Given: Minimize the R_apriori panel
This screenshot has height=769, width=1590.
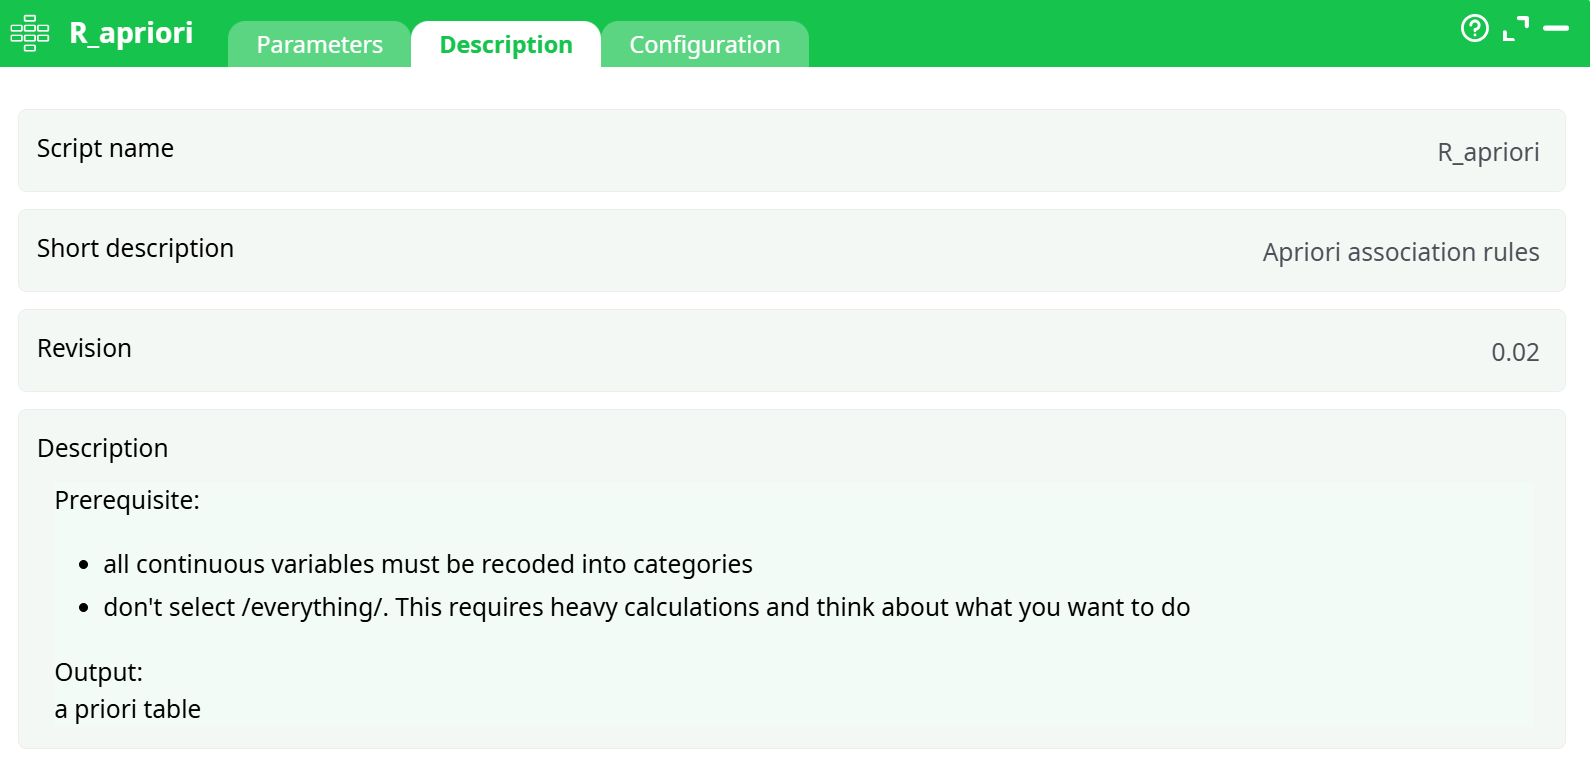Looking at the screenshot, I should pyautogui.click(x=1556, y=29).
